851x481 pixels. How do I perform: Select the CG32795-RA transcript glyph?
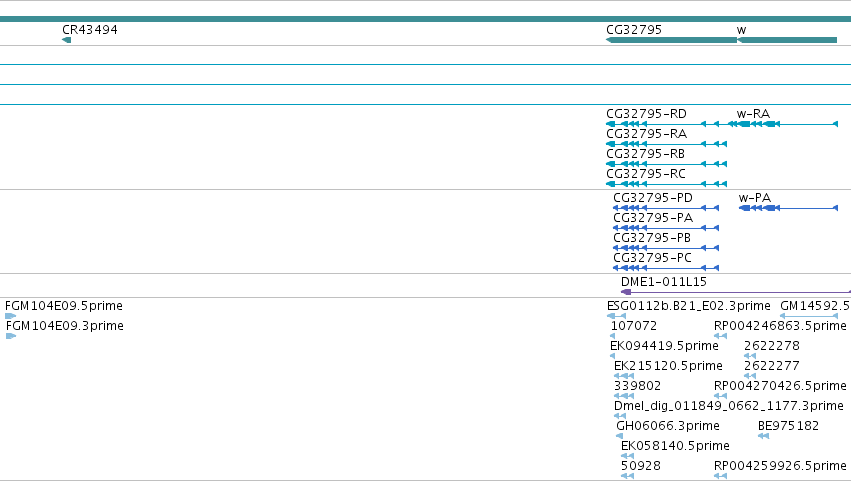[x=666, y=144]
